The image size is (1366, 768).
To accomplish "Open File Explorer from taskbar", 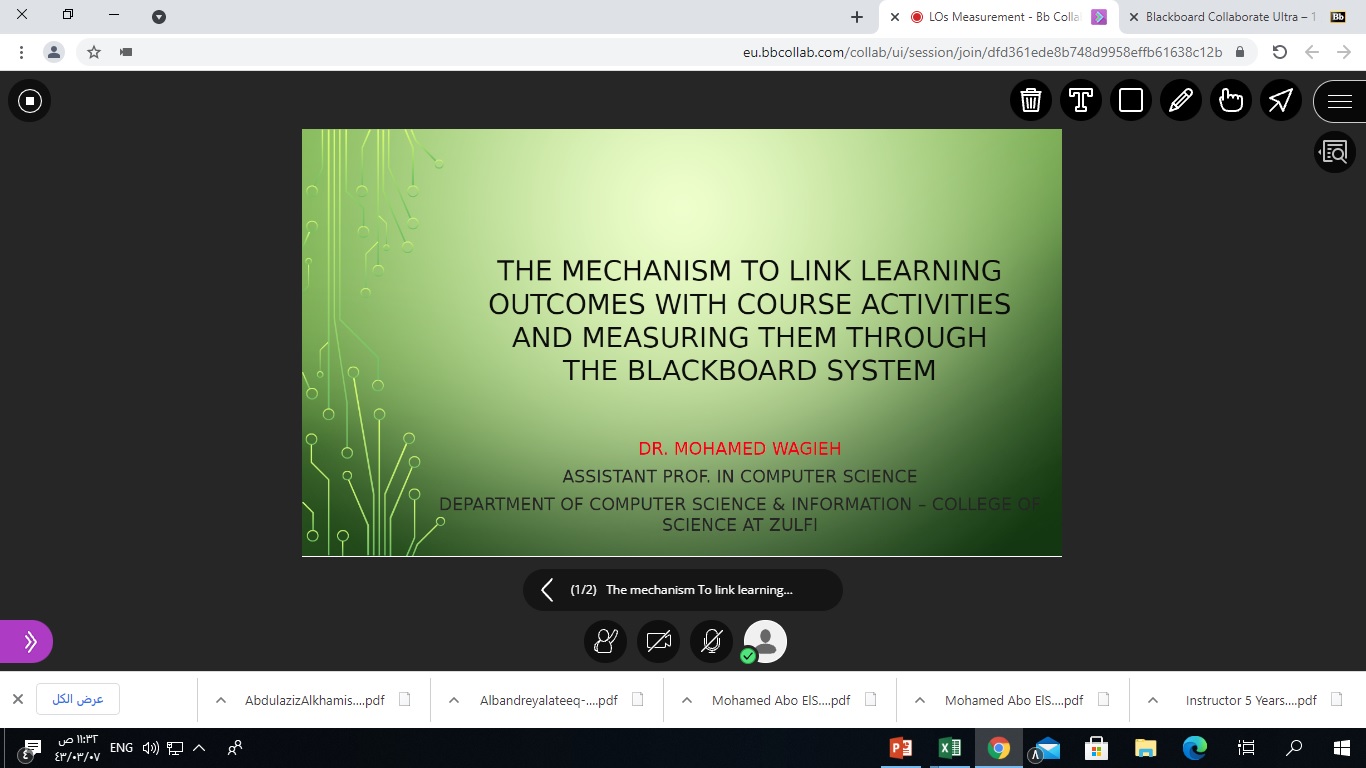I will coord(1145,748).
